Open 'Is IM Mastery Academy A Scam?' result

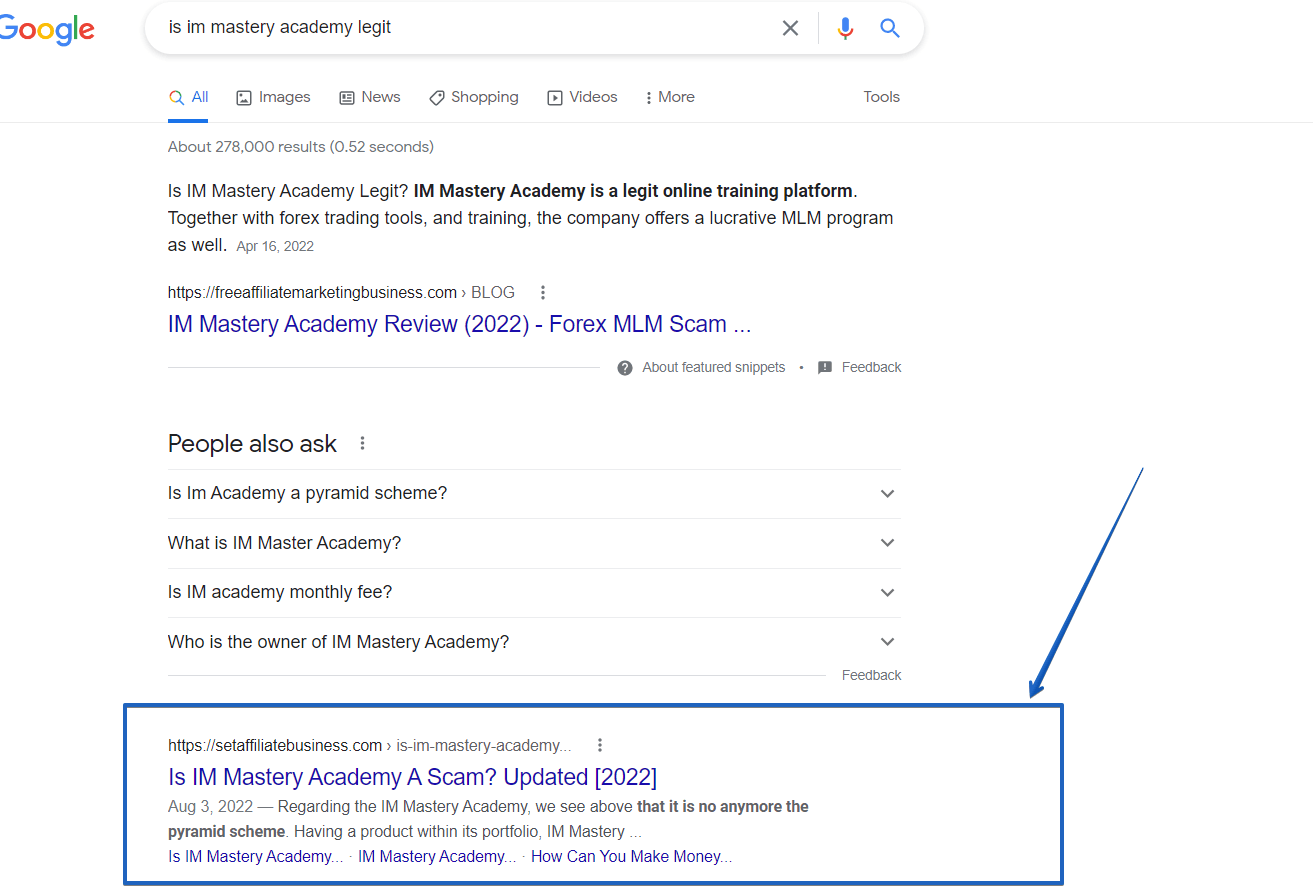point(412,777)
